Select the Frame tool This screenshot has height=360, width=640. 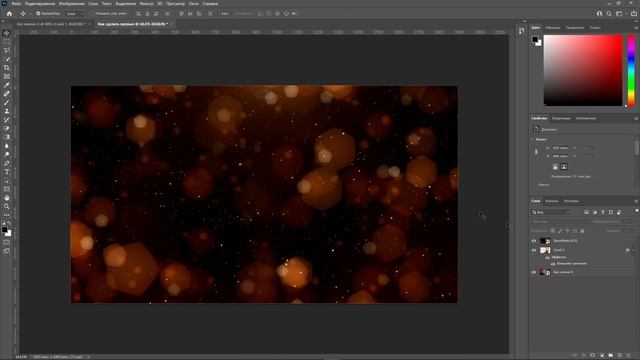(7, 76)
